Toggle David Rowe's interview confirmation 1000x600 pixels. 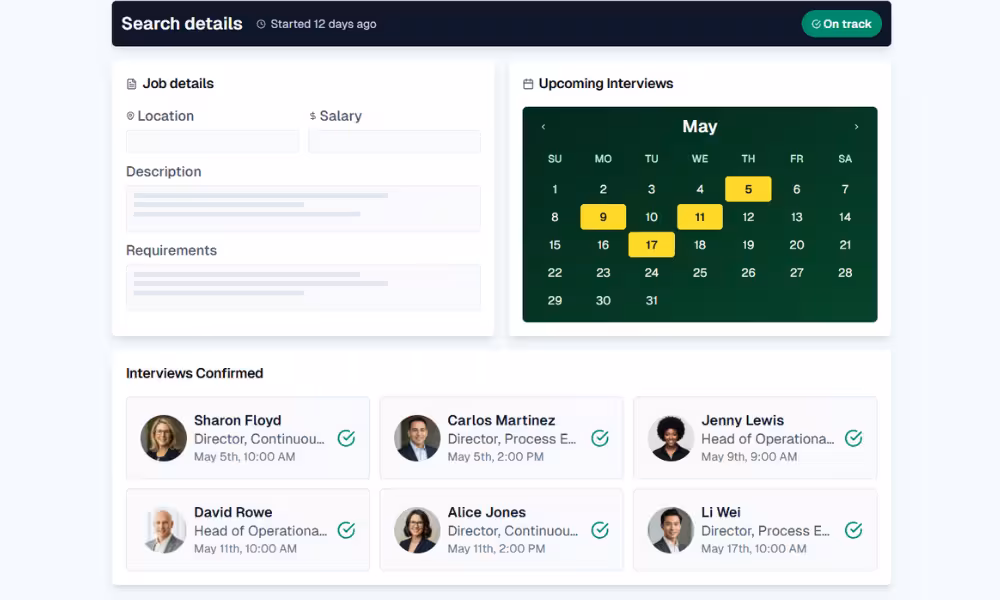coord(346,530)
